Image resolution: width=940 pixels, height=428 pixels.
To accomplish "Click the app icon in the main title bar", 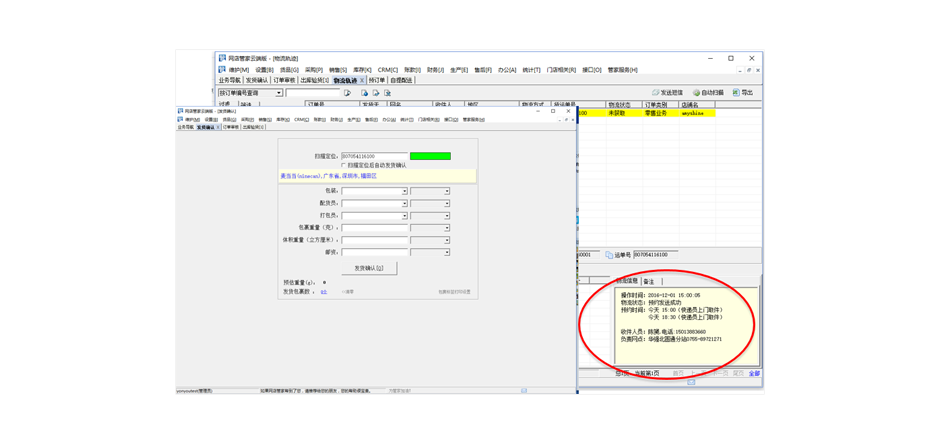I will coord(222,59).
